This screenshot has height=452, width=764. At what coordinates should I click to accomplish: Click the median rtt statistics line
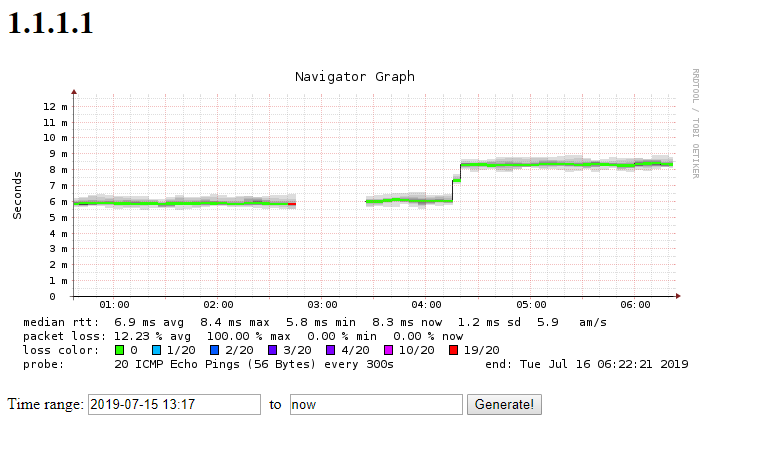(314, 322)
